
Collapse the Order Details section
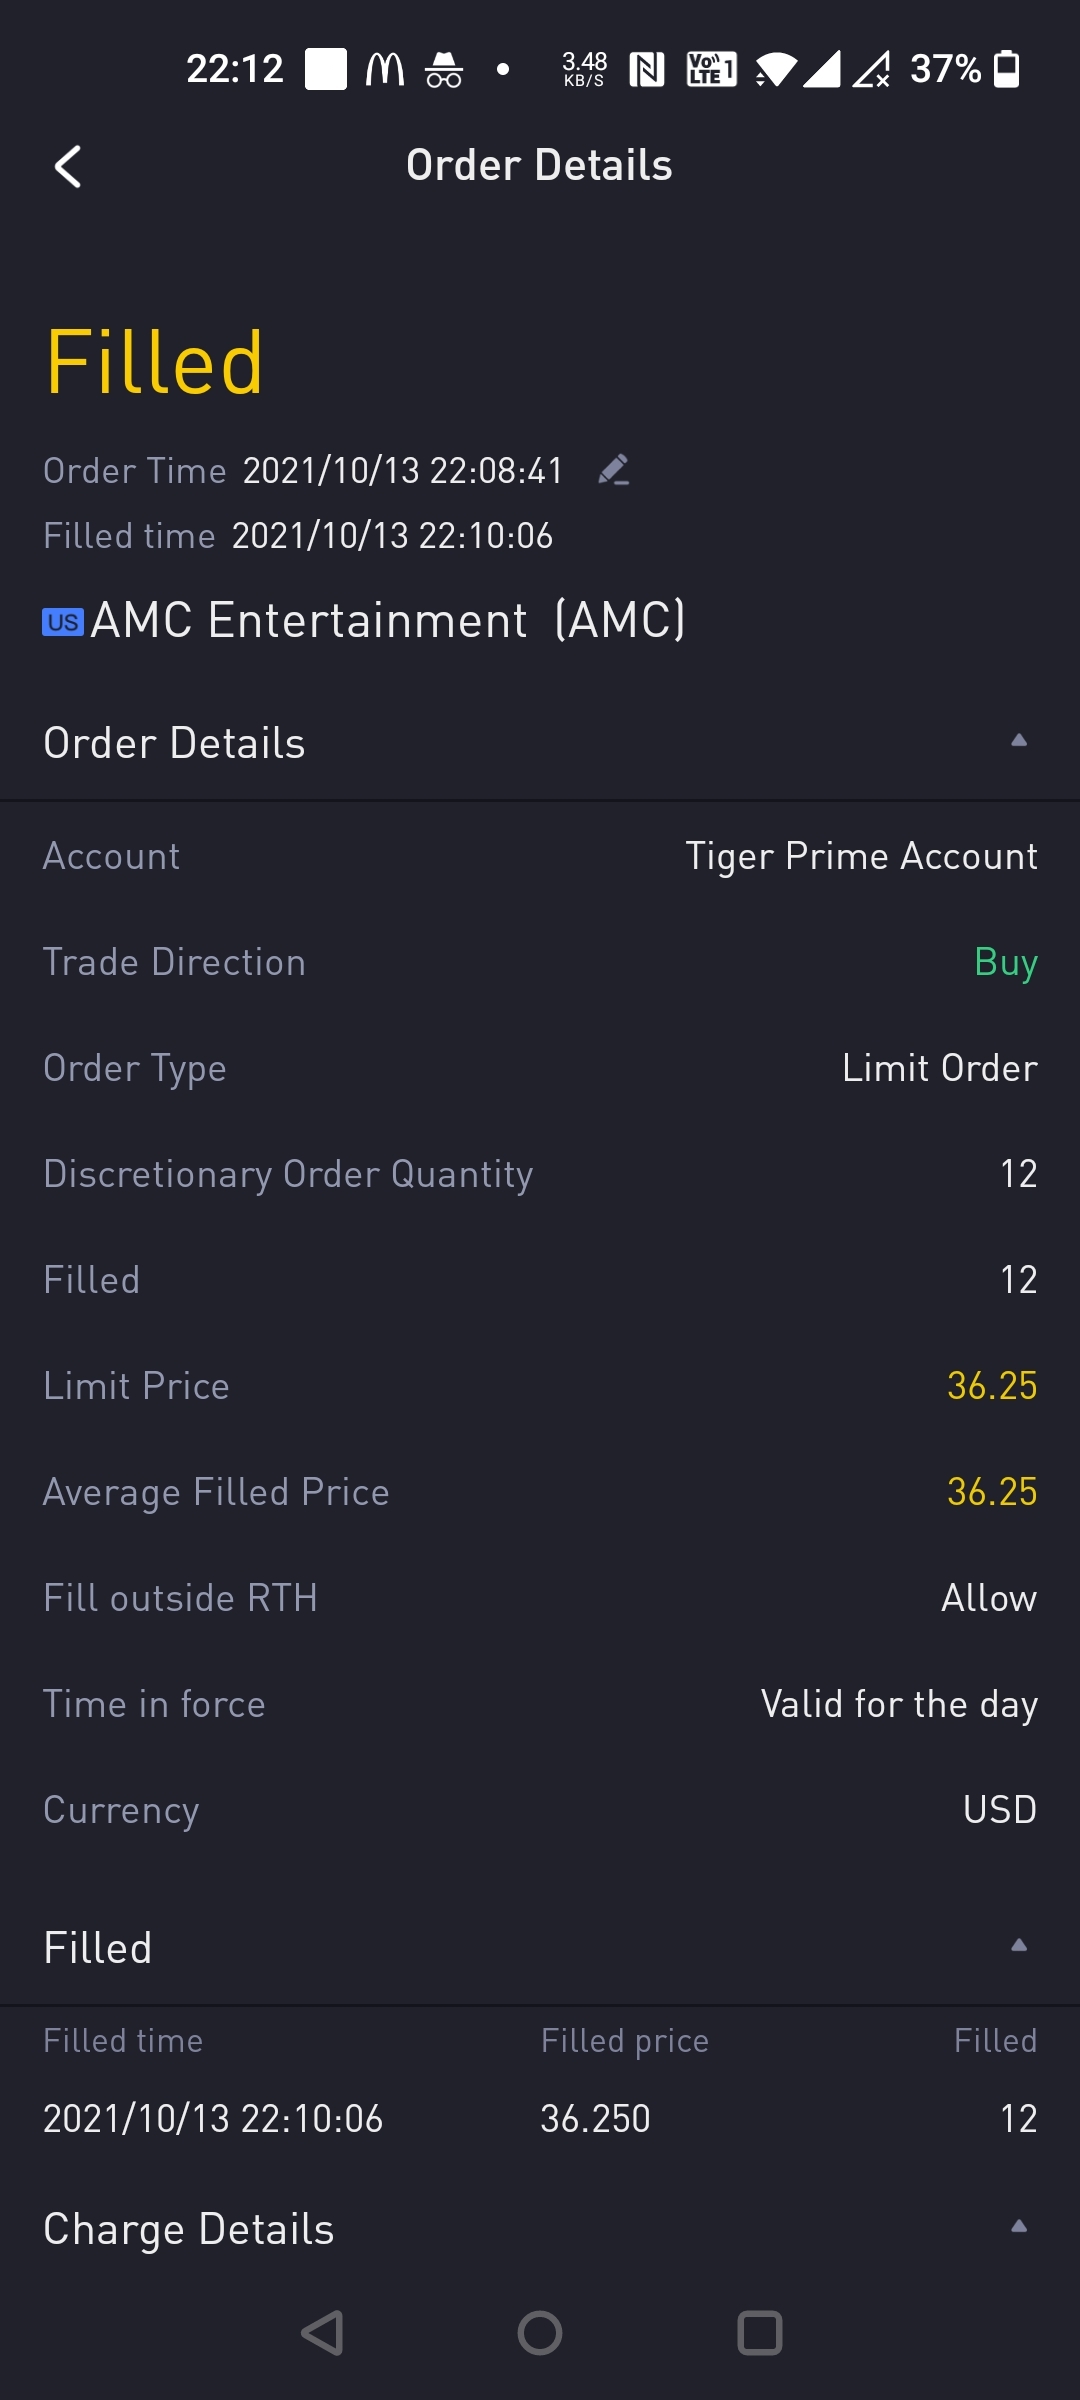tap(1019, 740)
